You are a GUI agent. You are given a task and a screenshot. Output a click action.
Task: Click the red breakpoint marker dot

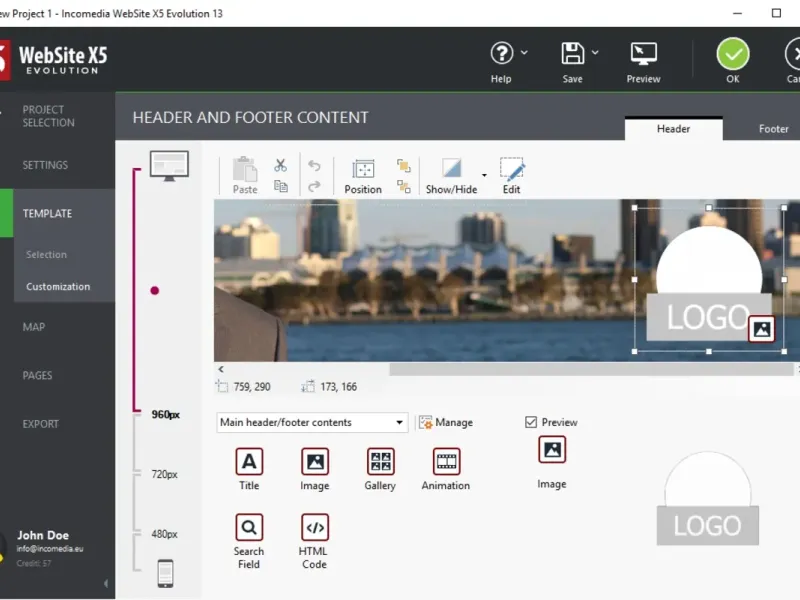[x=155, y=290]
